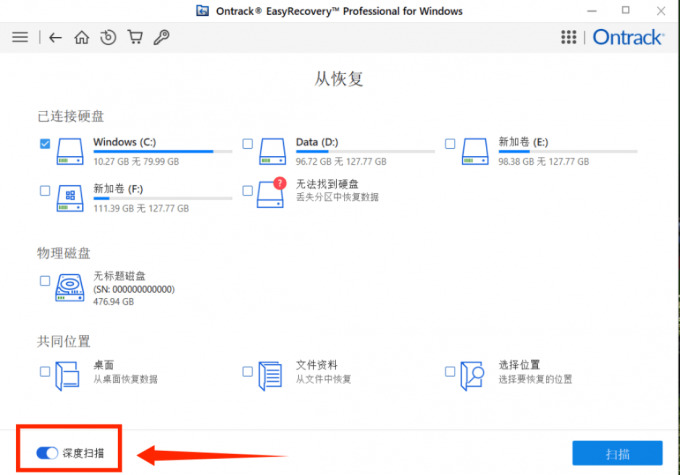This screenshot has height=475, width=680.
Task: Select the 'Data (D:)' label
Action: tap(317, 142)
